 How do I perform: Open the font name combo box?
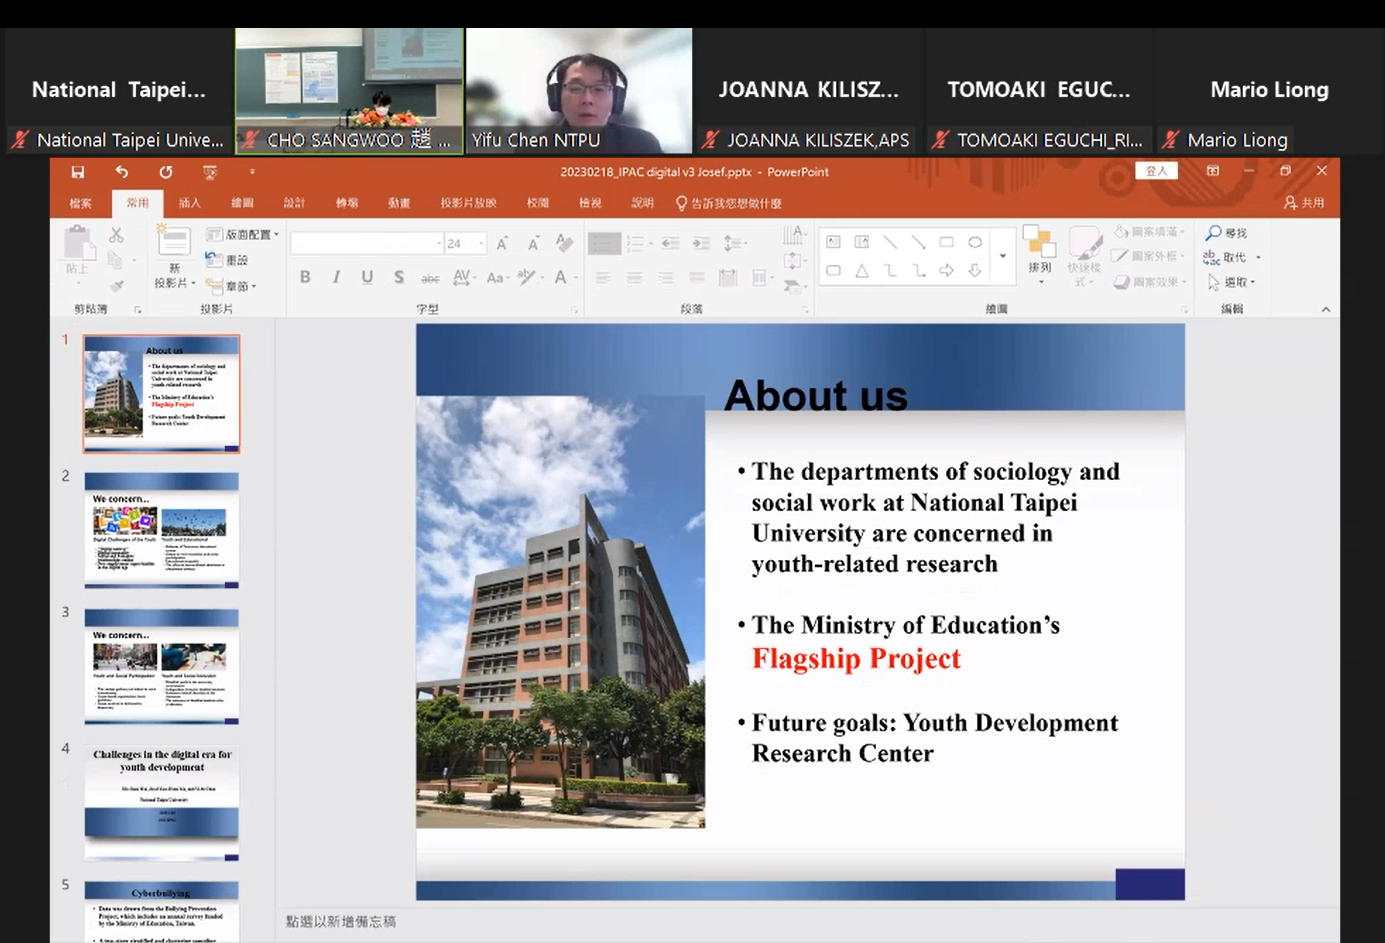[367, 243]
